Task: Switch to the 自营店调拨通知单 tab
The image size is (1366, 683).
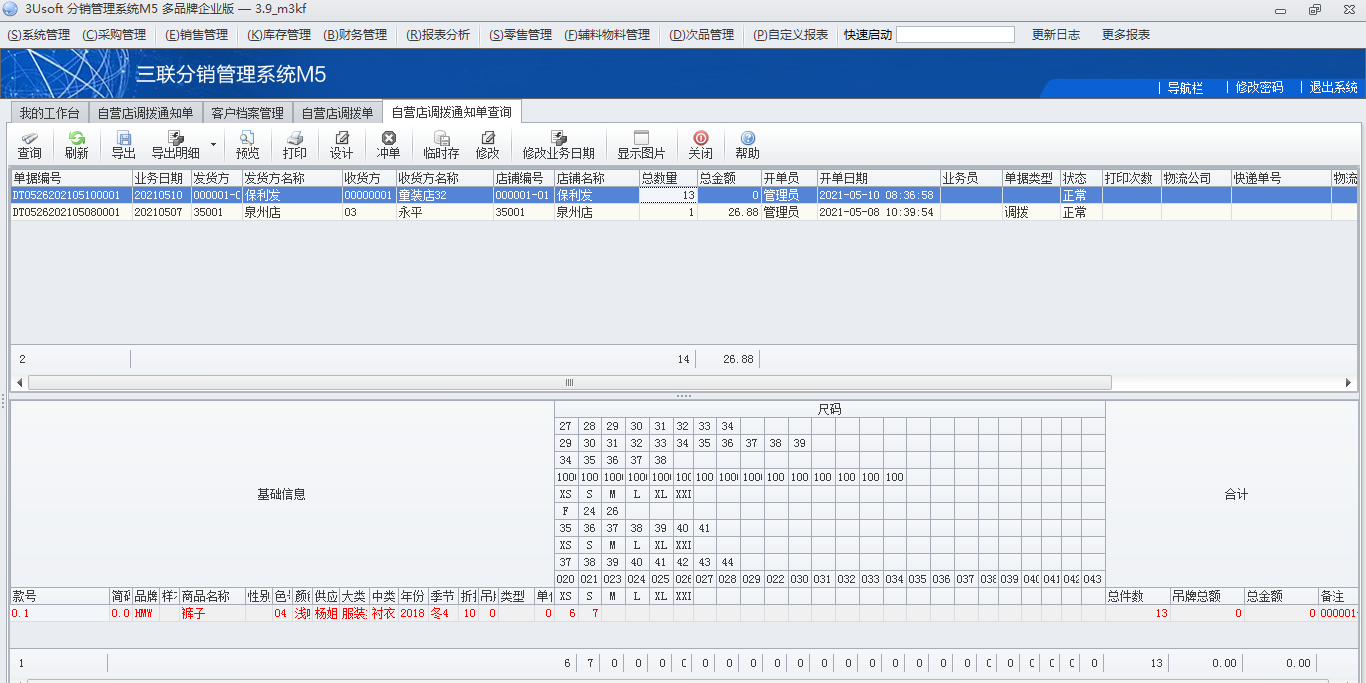Action: [145, 112]
